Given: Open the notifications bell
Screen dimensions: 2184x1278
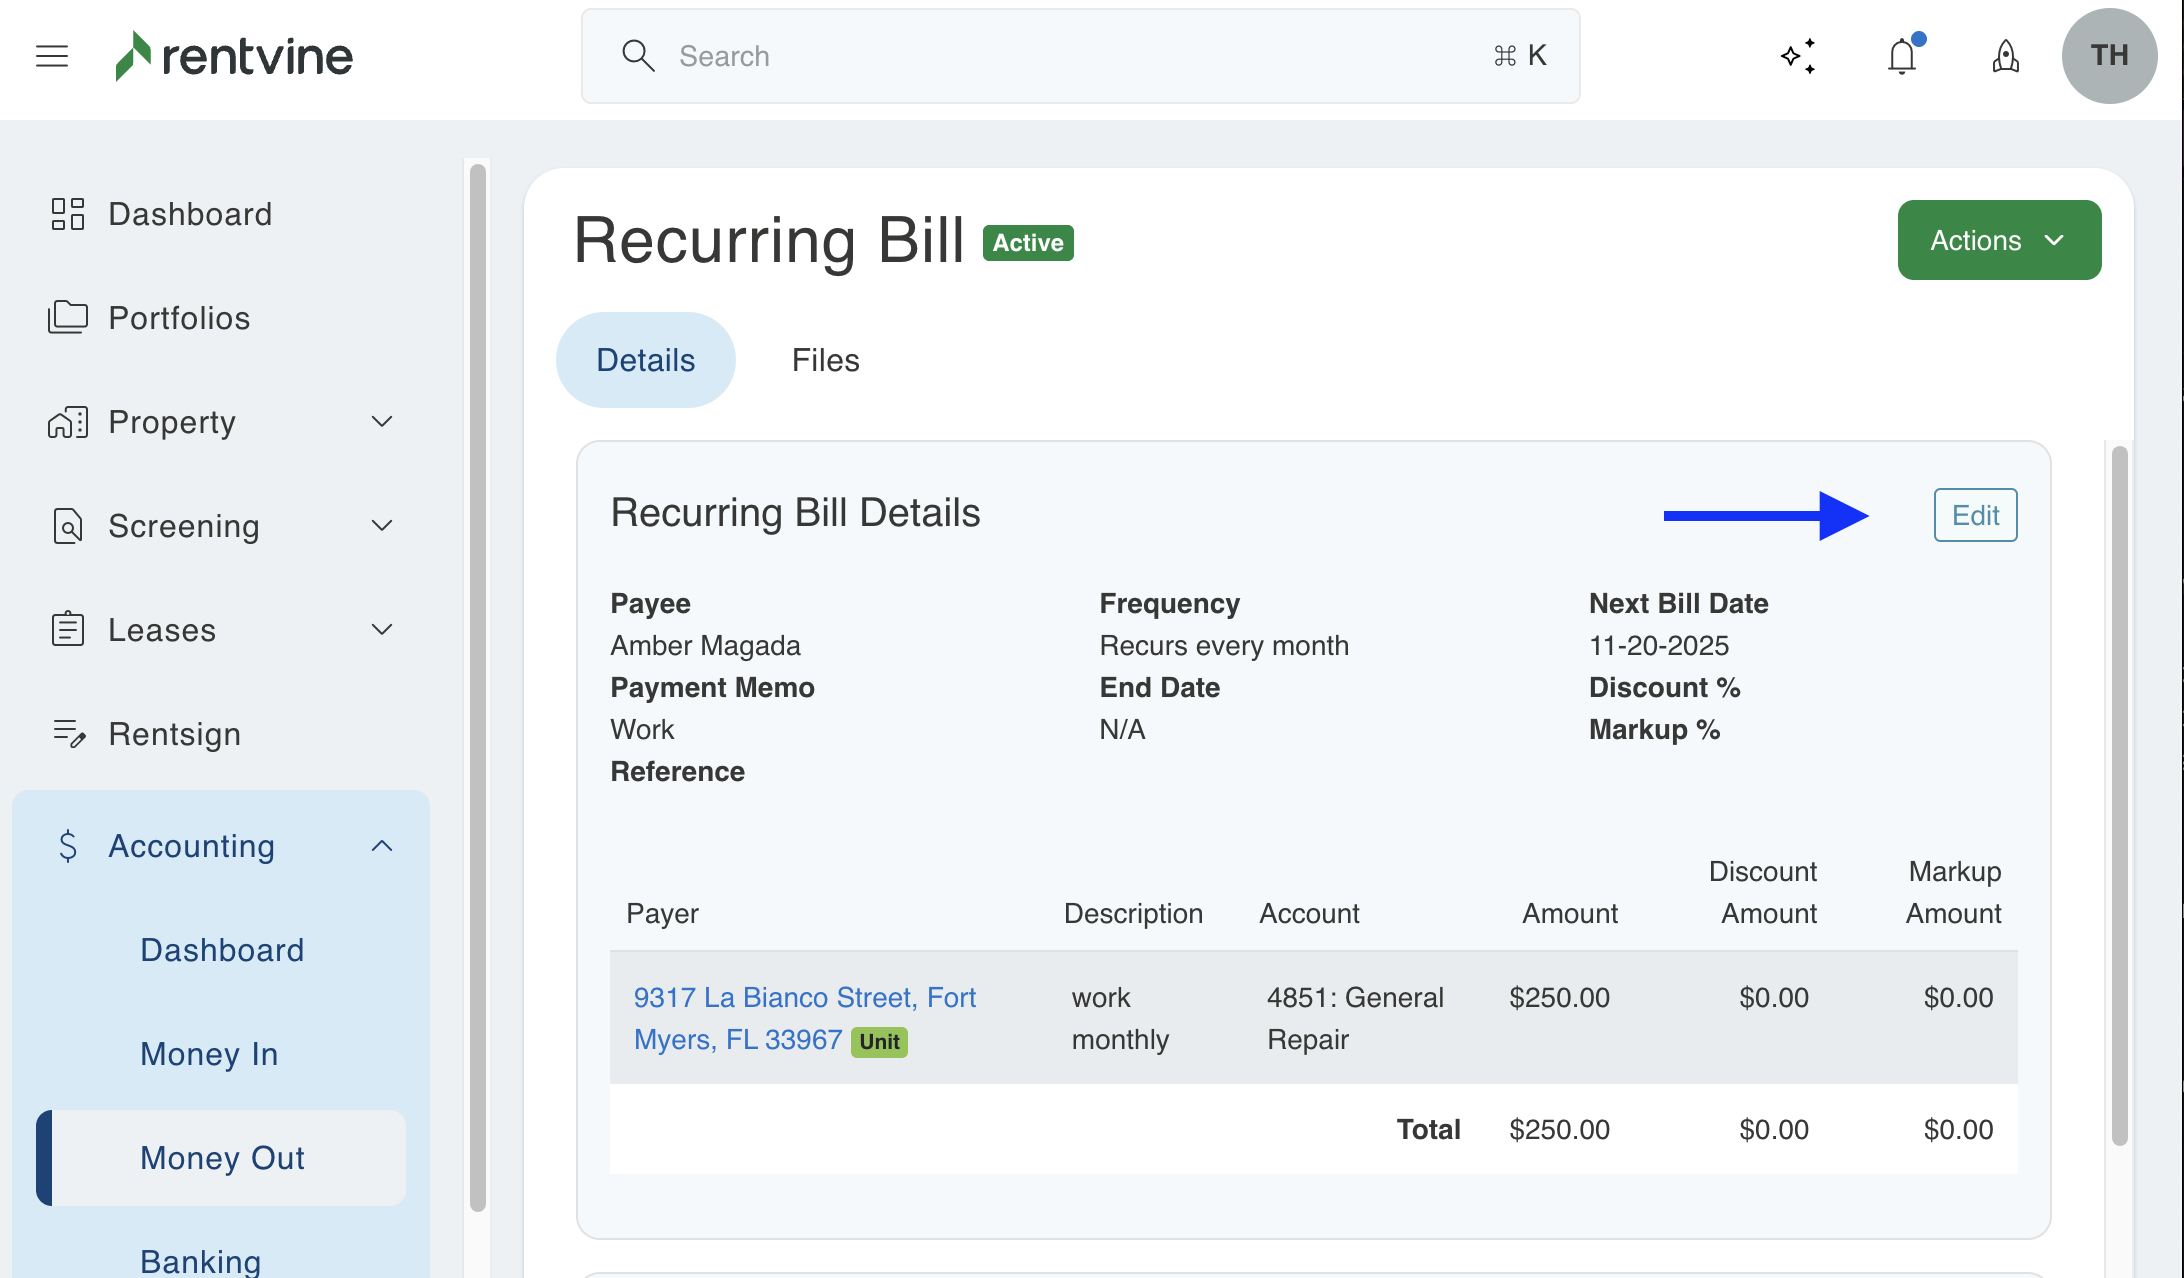Looking at the screenshot, I should (x=1902, y=56).
